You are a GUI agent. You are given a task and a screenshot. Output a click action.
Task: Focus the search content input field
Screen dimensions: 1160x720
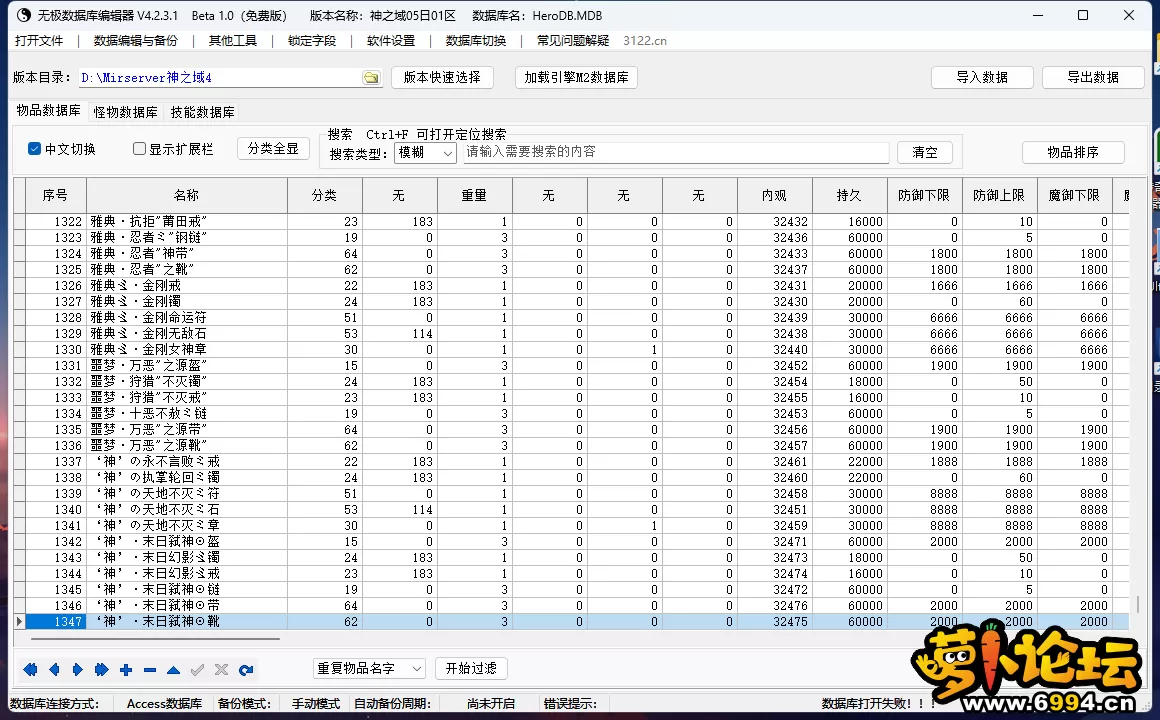coord(675,152)
